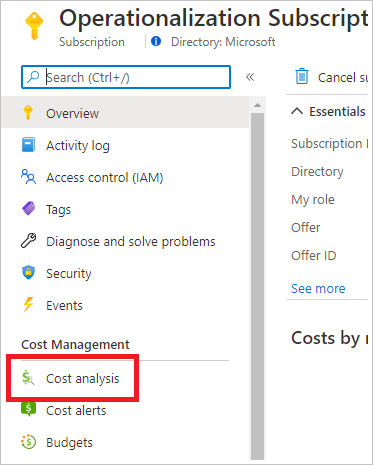
Task: Collapse the sidebar with double chevron
Action: point(250,77)
